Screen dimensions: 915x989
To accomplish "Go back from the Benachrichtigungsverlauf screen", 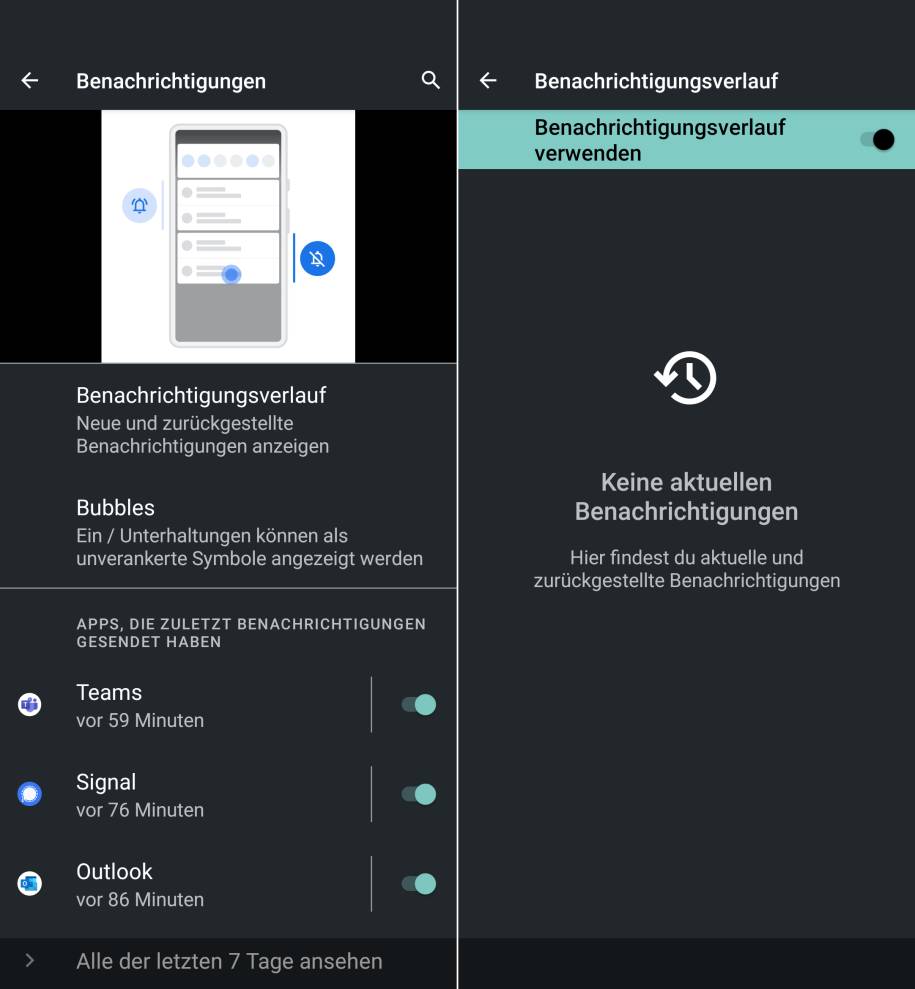I will (488, 81).
